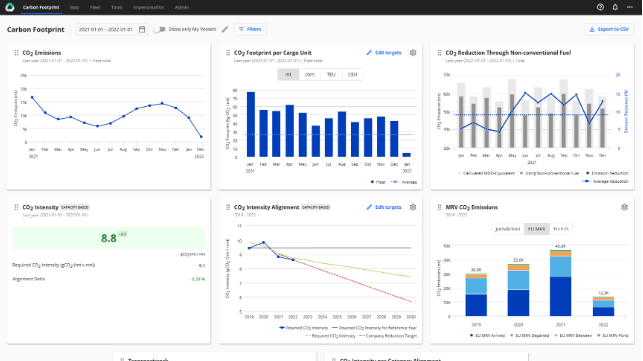
Task: Select the CEU cargo unit option
Action: [352, 74]
